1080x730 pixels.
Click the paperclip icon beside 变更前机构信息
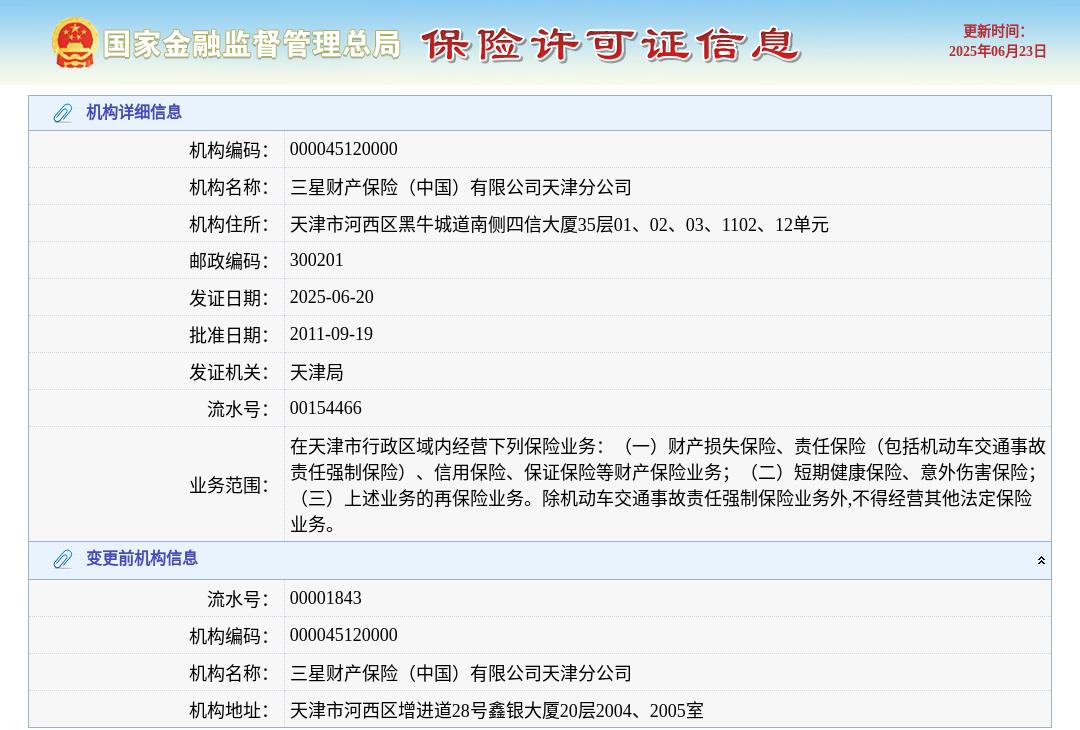click(x=63, y=559)
